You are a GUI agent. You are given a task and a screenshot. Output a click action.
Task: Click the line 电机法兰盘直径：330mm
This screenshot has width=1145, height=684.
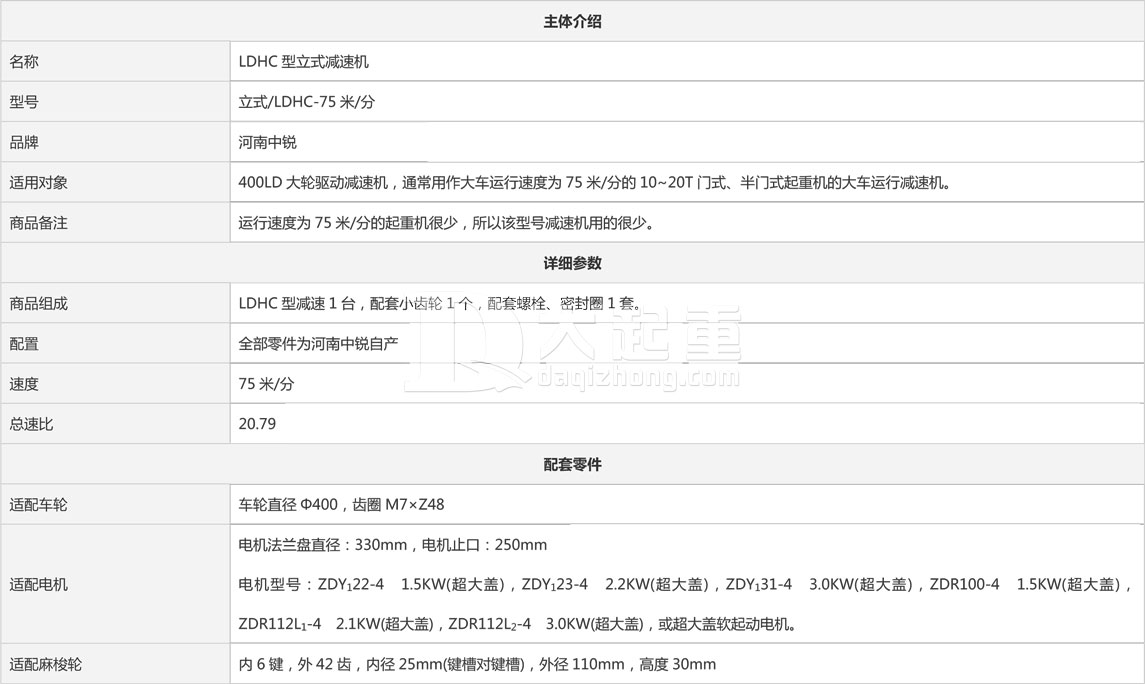(392, 545)
